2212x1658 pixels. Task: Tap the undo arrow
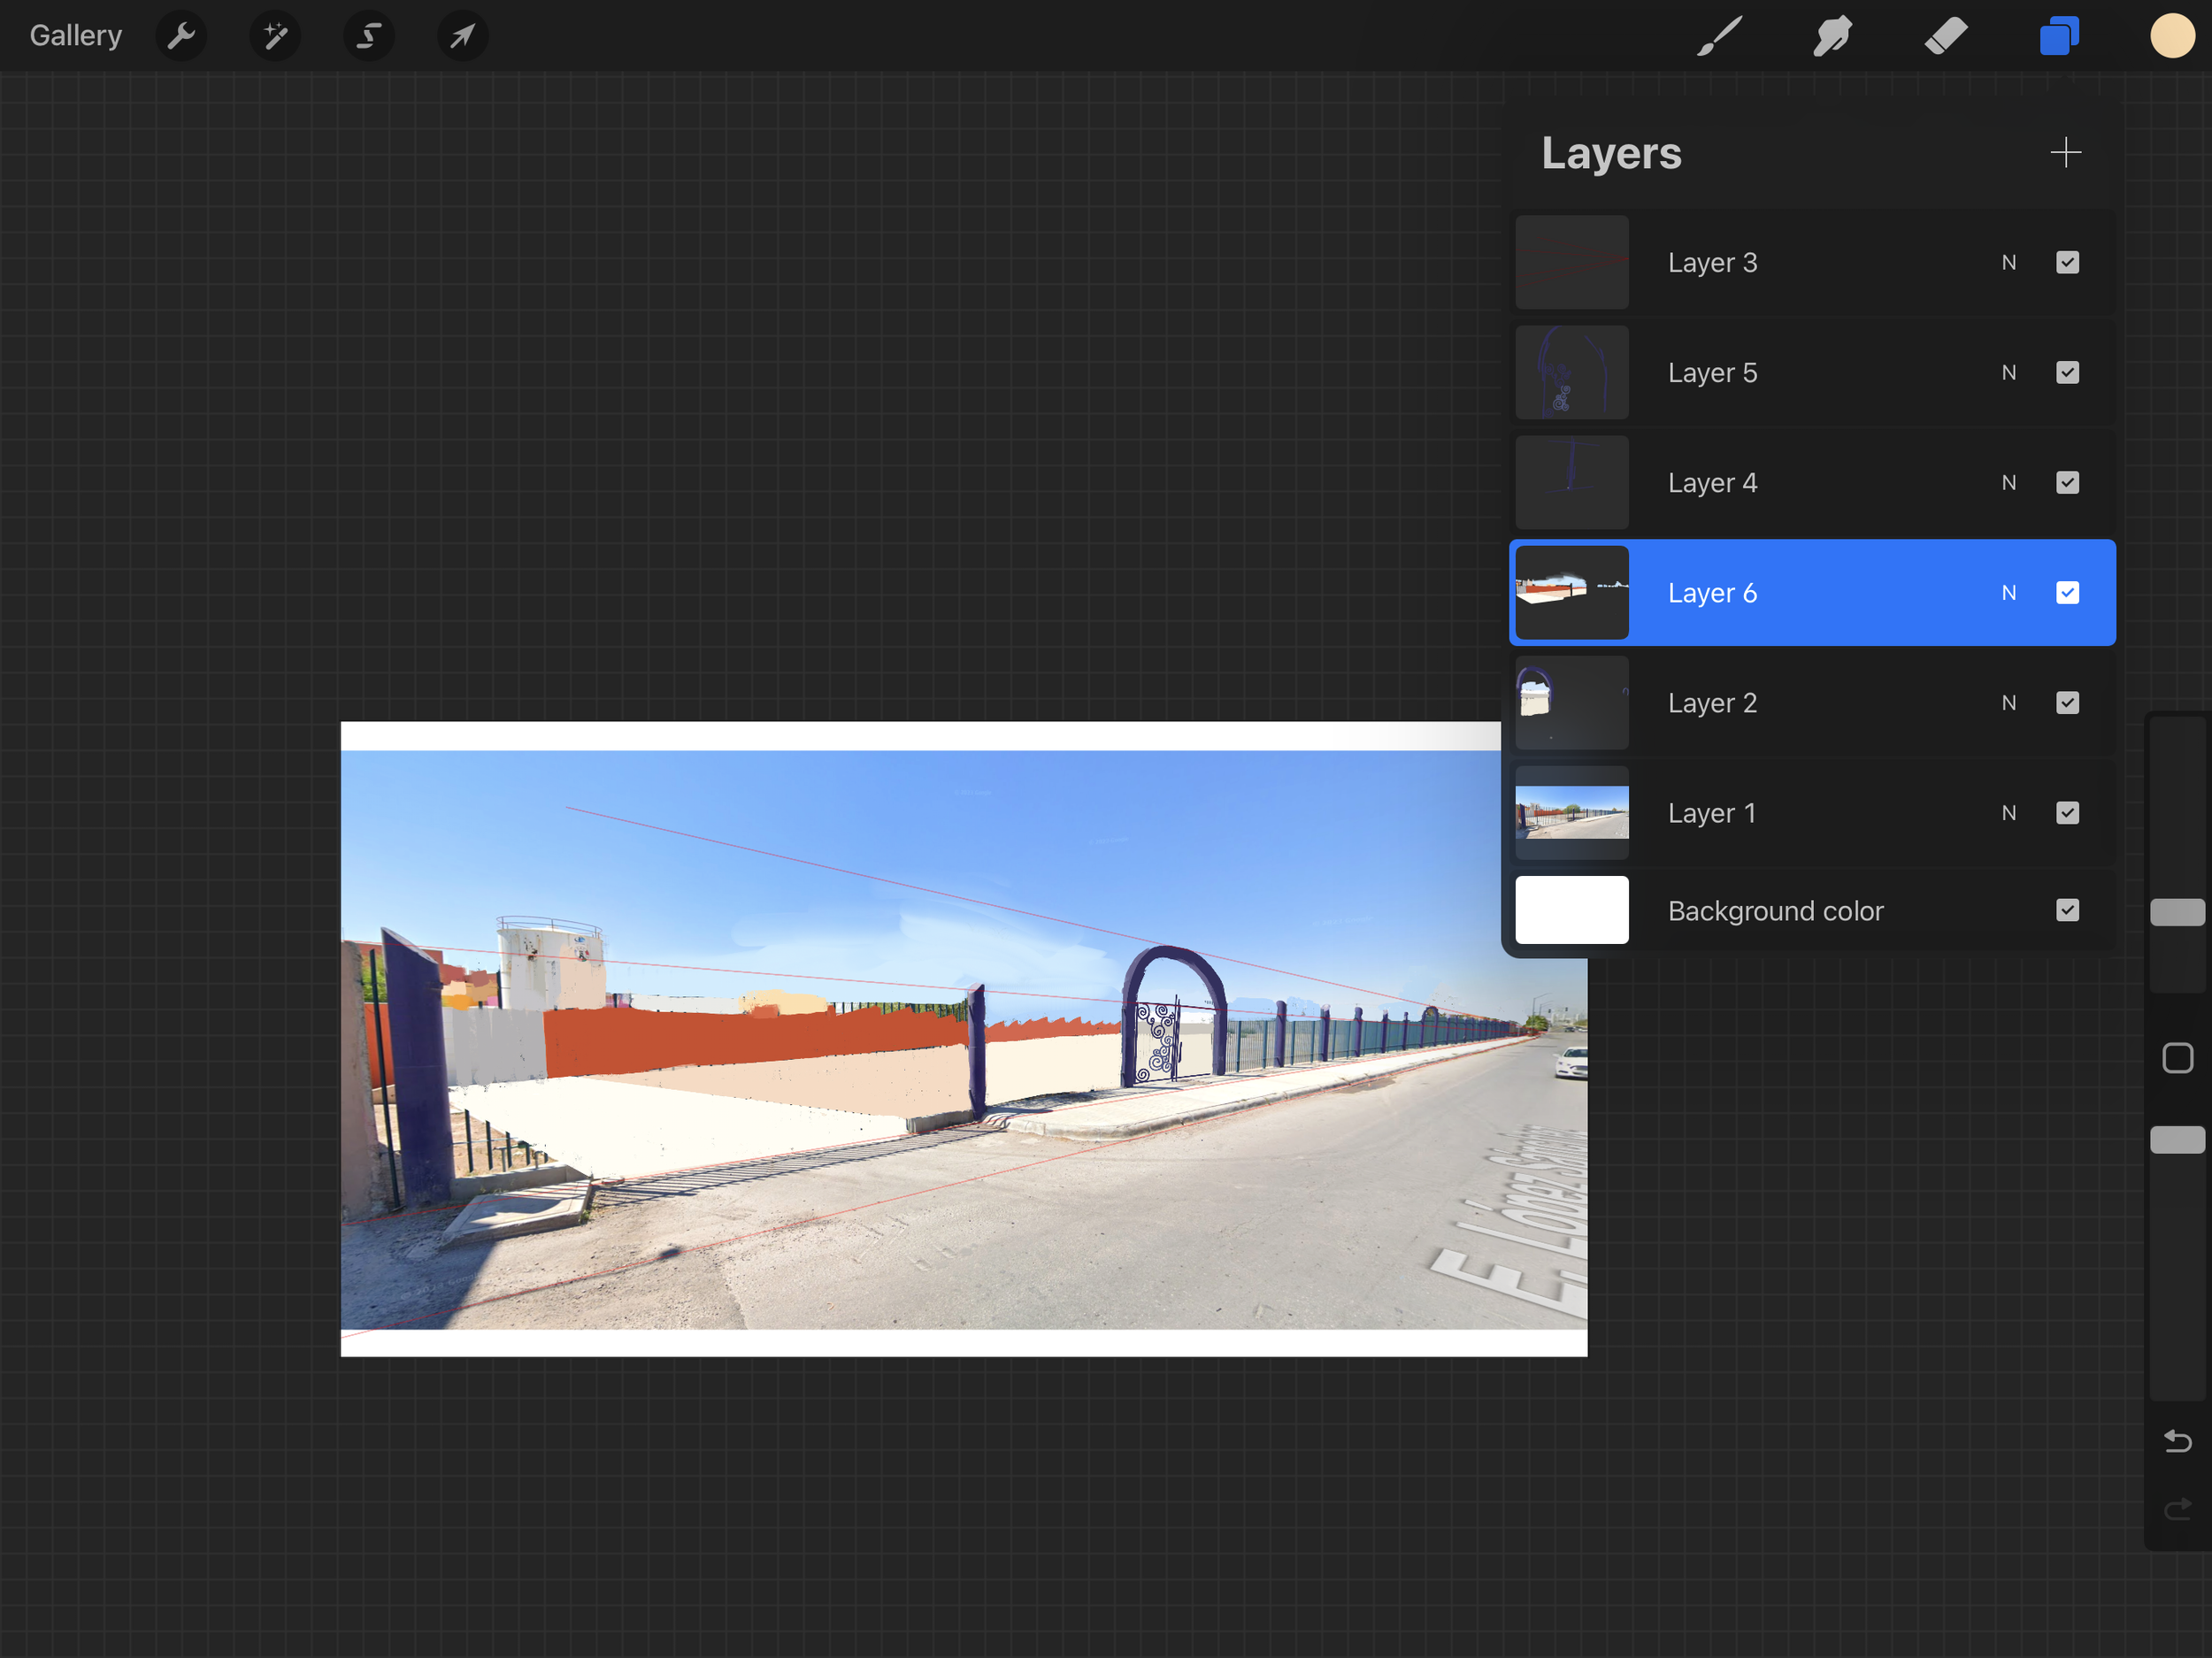(2177, 1441)
